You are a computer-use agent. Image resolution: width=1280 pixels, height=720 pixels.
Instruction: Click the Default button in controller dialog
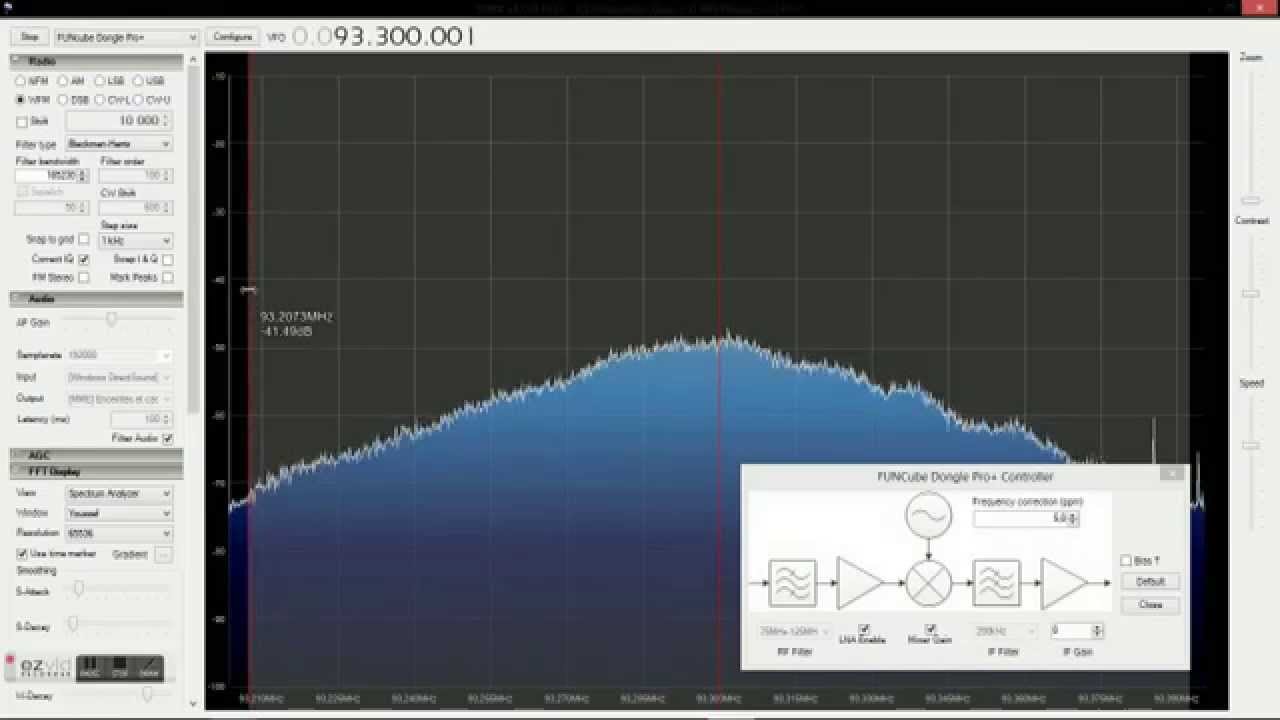click(x=1150, y=581)
